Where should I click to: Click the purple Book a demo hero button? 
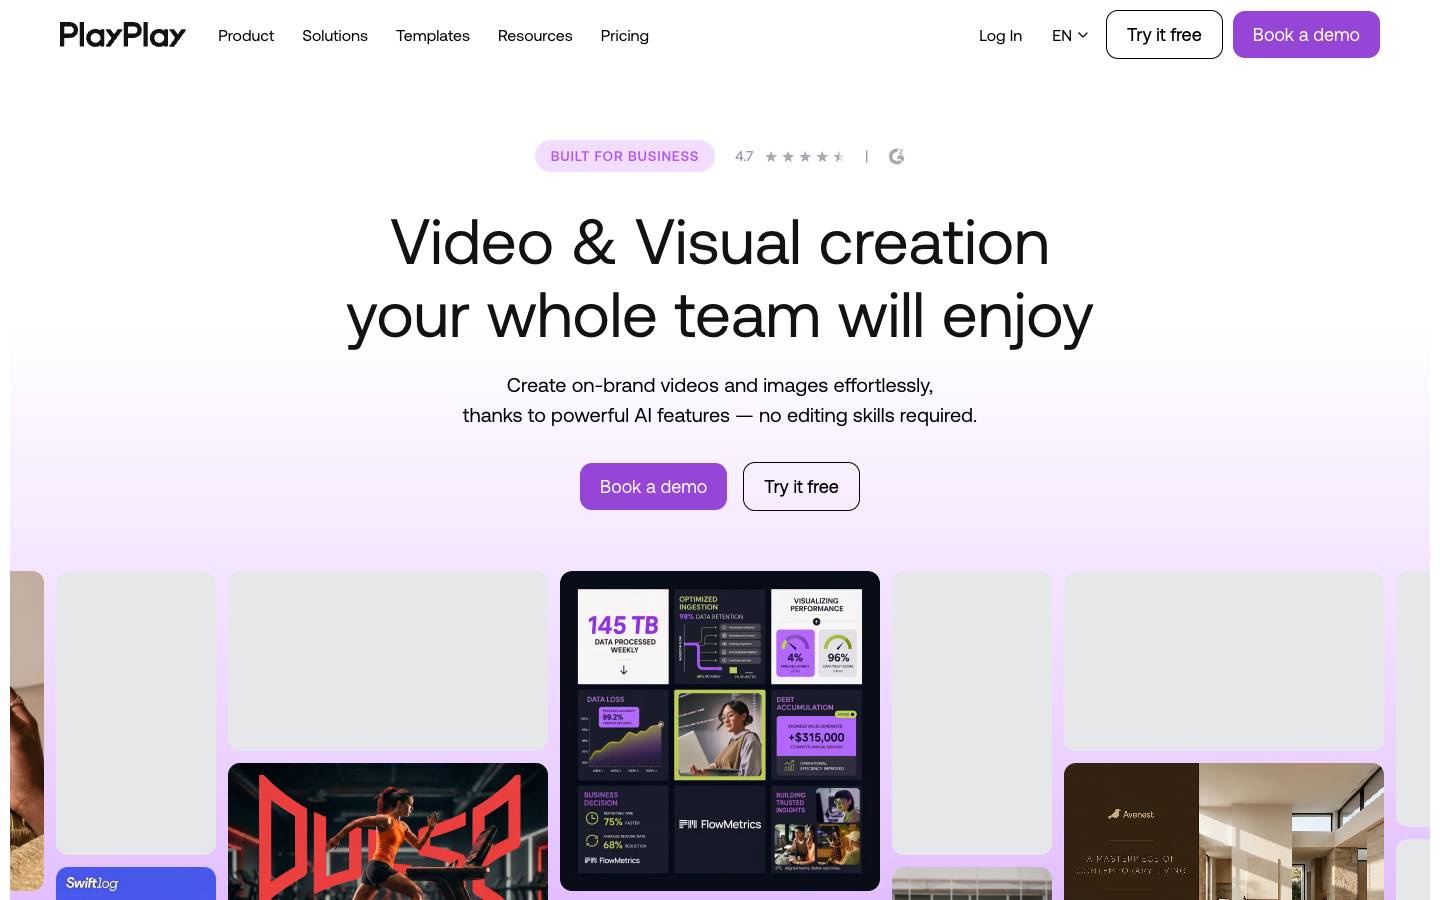(x=653, y=486)
